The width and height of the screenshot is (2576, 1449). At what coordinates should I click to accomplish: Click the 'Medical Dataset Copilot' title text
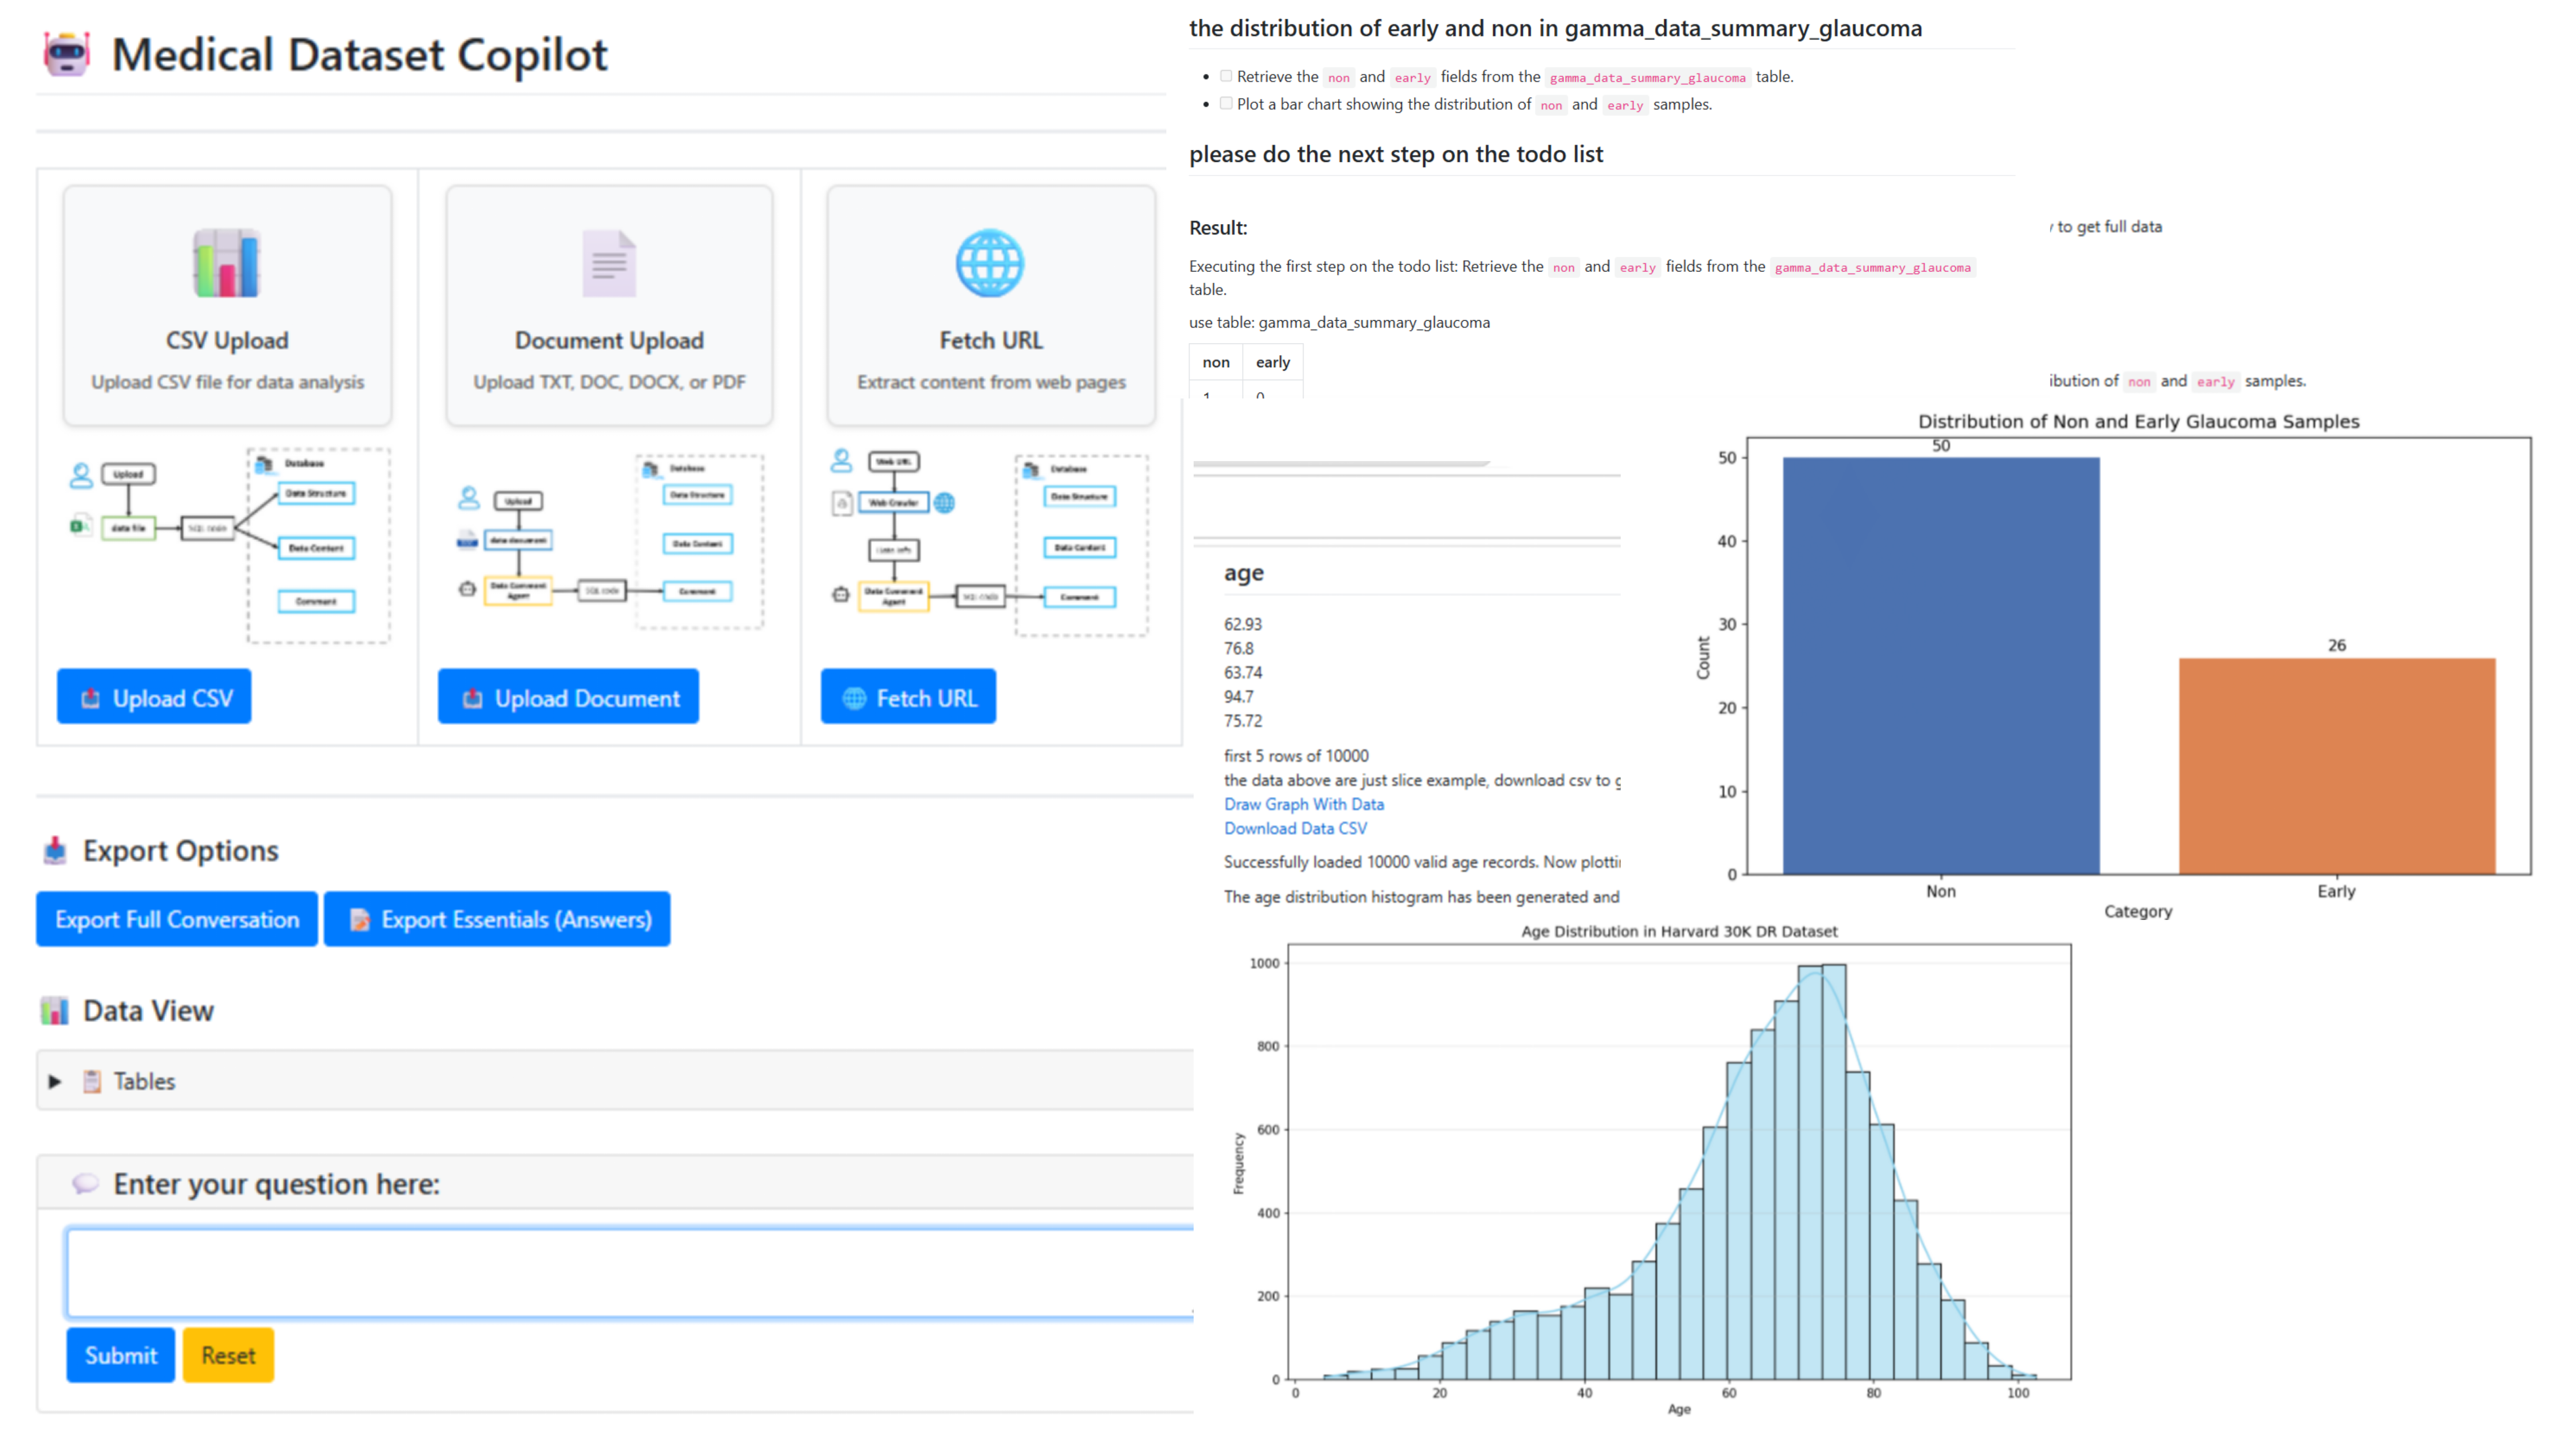click(x=359, y=54)
